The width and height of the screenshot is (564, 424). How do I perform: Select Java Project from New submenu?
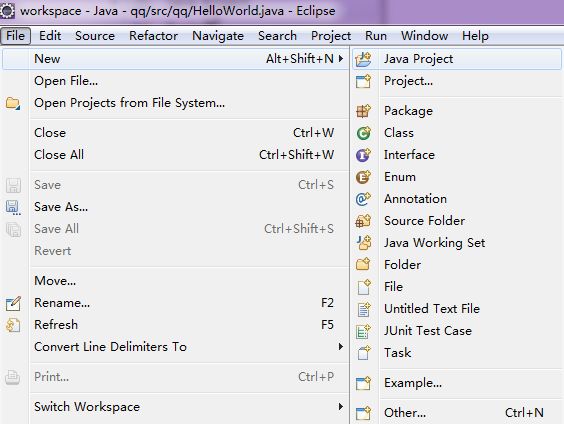click(x=457, y=59)
